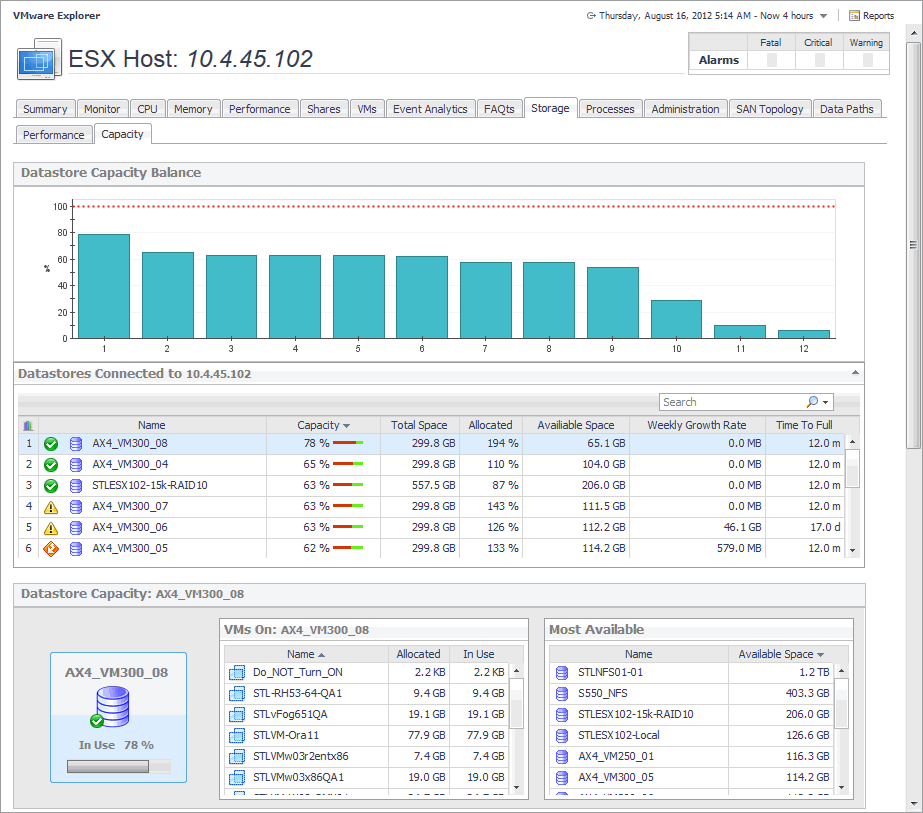Click the datastore icon next to STLESX102-15k-RAID10 in table

[76, 485]
